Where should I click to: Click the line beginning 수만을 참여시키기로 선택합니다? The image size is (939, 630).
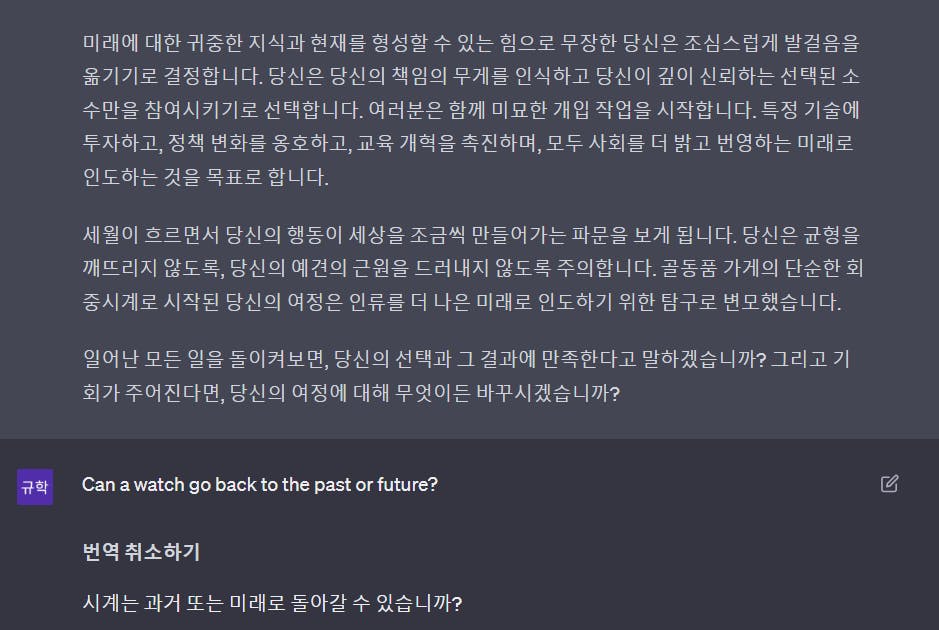pos(471,110)
